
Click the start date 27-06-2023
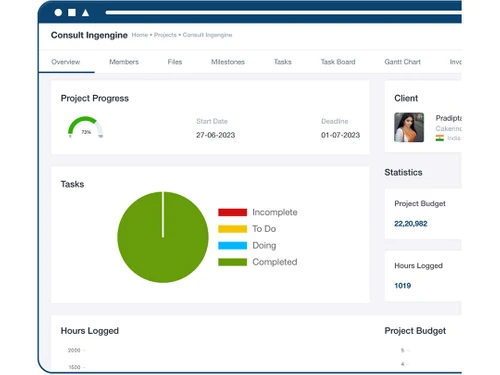215,135
